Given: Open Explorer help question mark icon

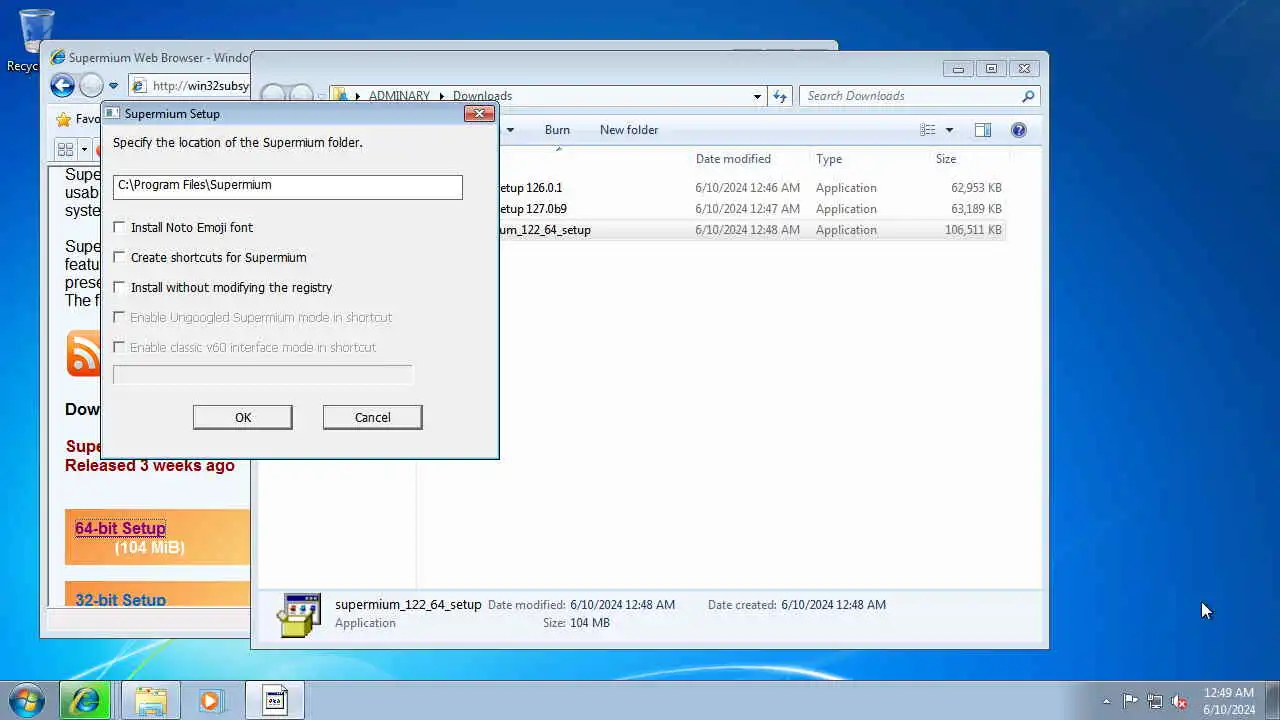Looking at the screenshot, I should pos(1019,130).
